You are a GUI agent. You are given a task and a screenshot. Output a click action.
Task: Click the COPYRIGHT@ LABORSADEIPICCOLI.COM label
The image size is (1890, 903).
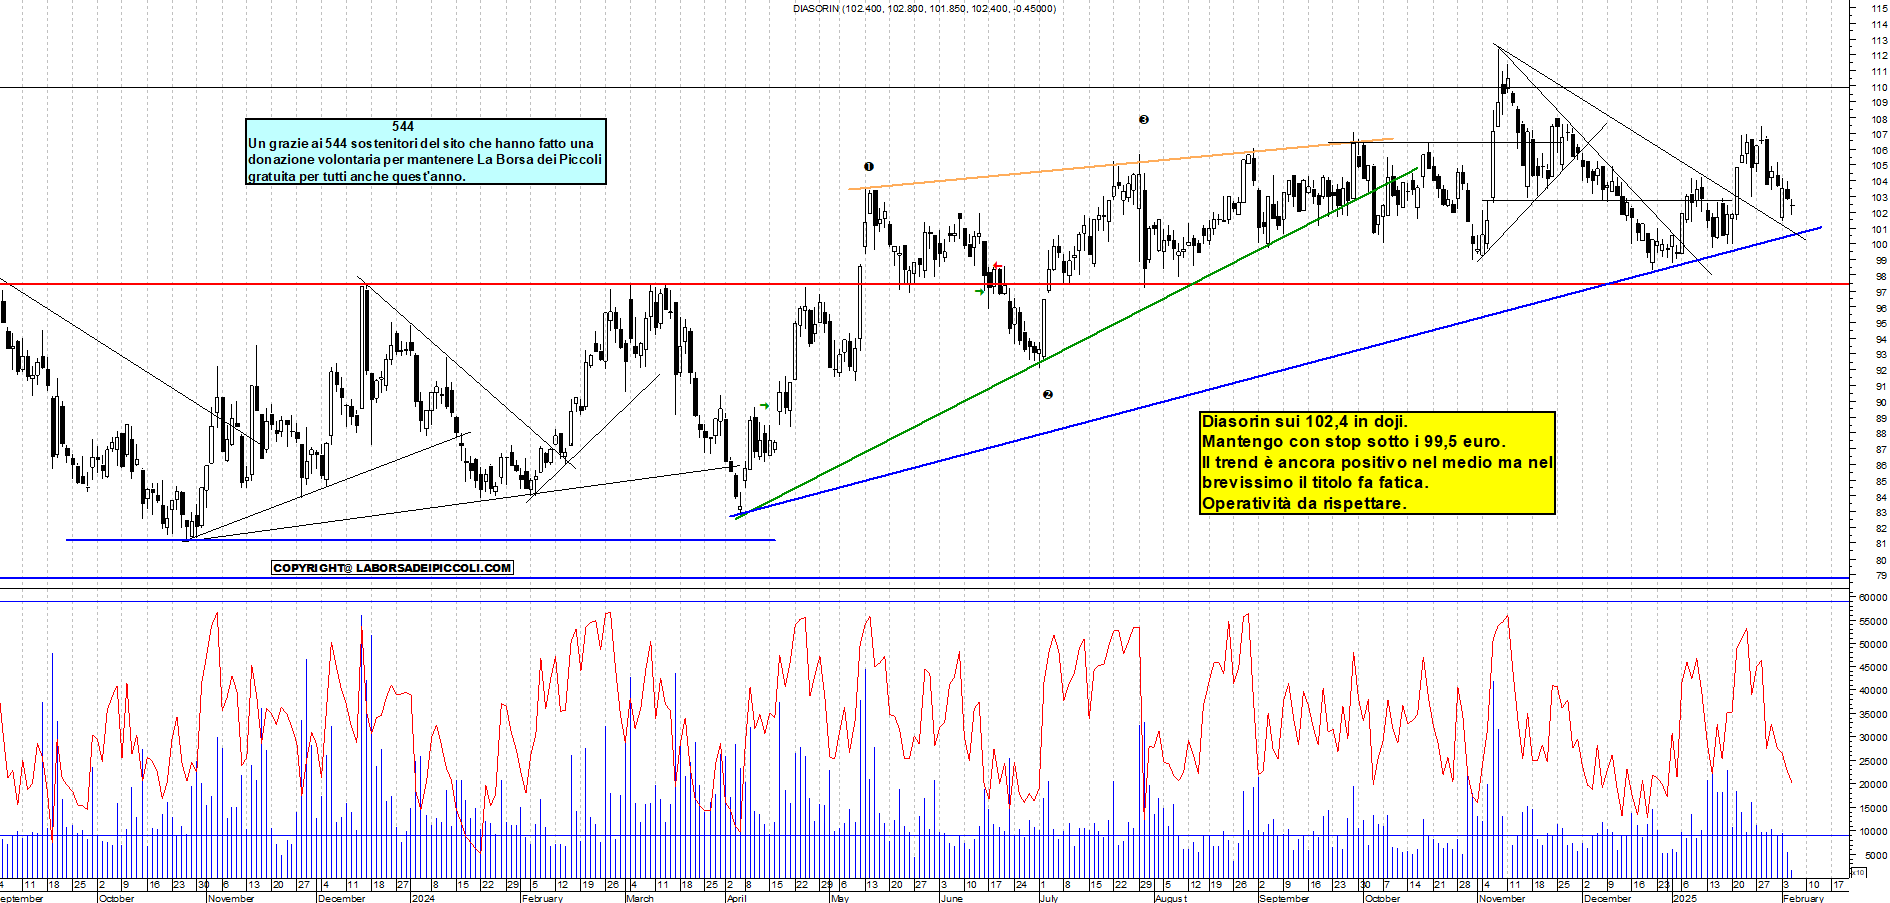392,568
